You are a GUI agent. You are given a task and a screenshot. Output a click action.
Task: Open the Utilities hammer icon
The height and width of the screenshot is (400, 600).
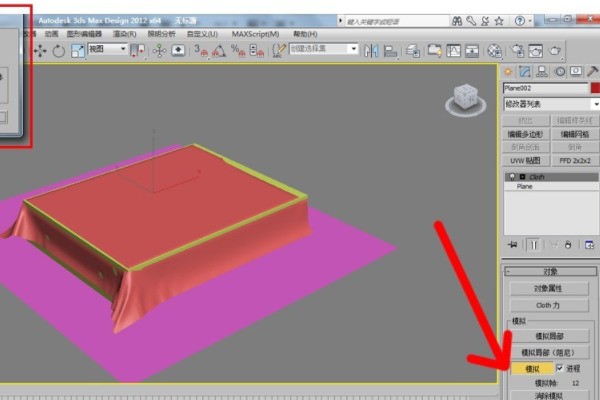pyautogui.click(x=594, y=72)
